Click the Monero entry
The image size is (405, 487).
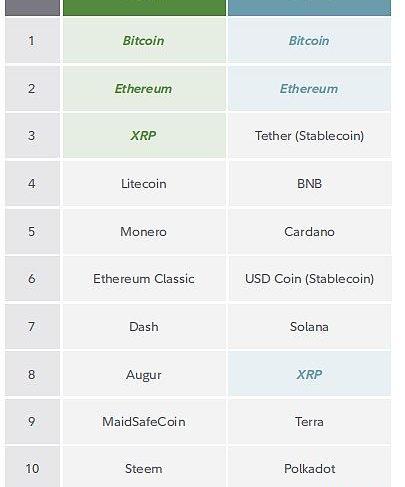tap(144, 231)
